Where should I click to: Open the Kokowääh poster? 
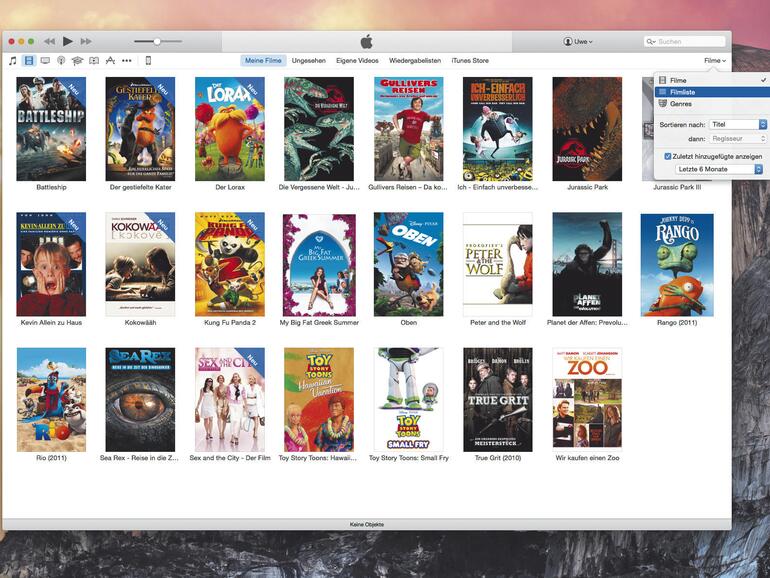pyautogui.click(x=140, y=264)
